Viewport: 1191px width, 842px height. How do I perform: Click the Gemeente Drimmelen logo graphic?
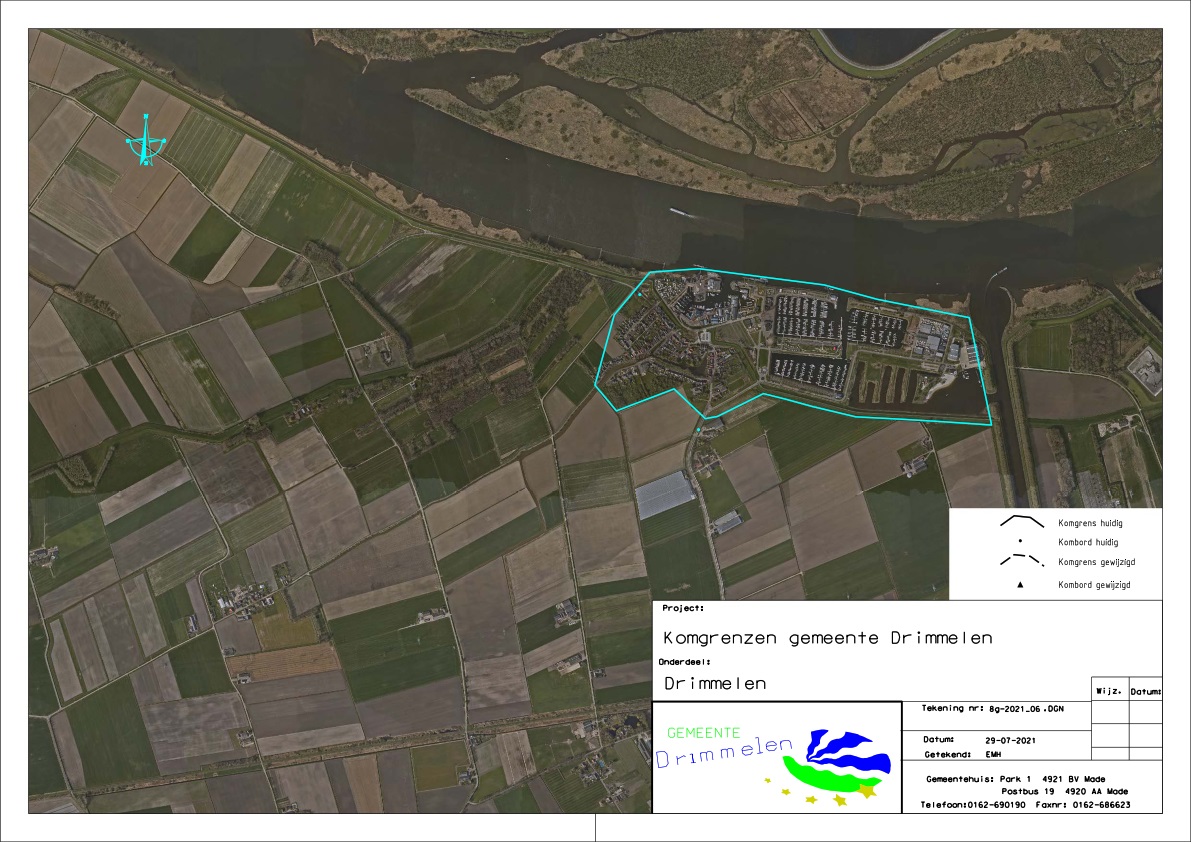tap(775, 758)
